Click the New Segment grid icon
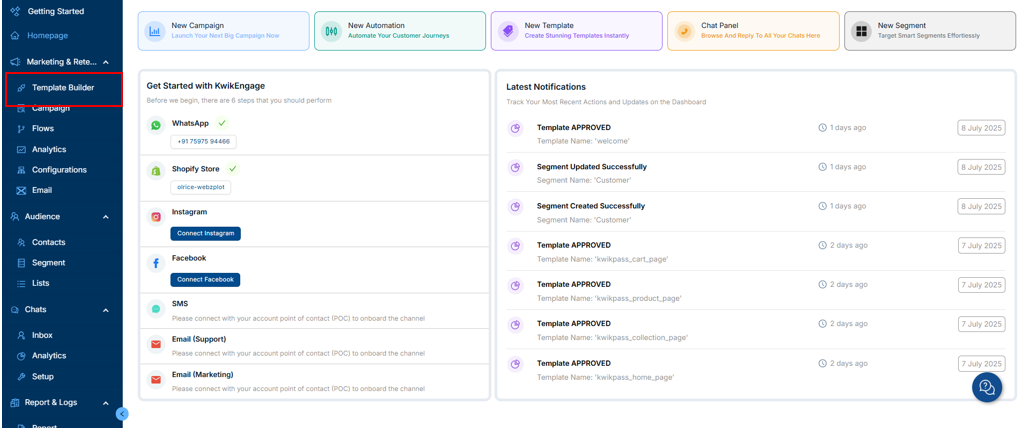 [x=861, y=31]
